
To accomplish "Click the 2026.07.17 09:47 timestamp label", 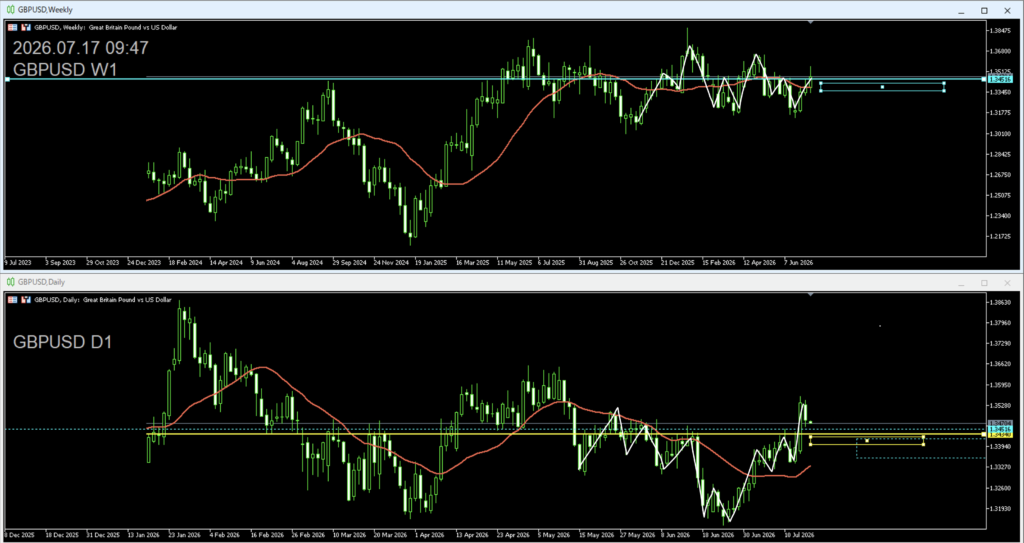I will tap(81, 48).
